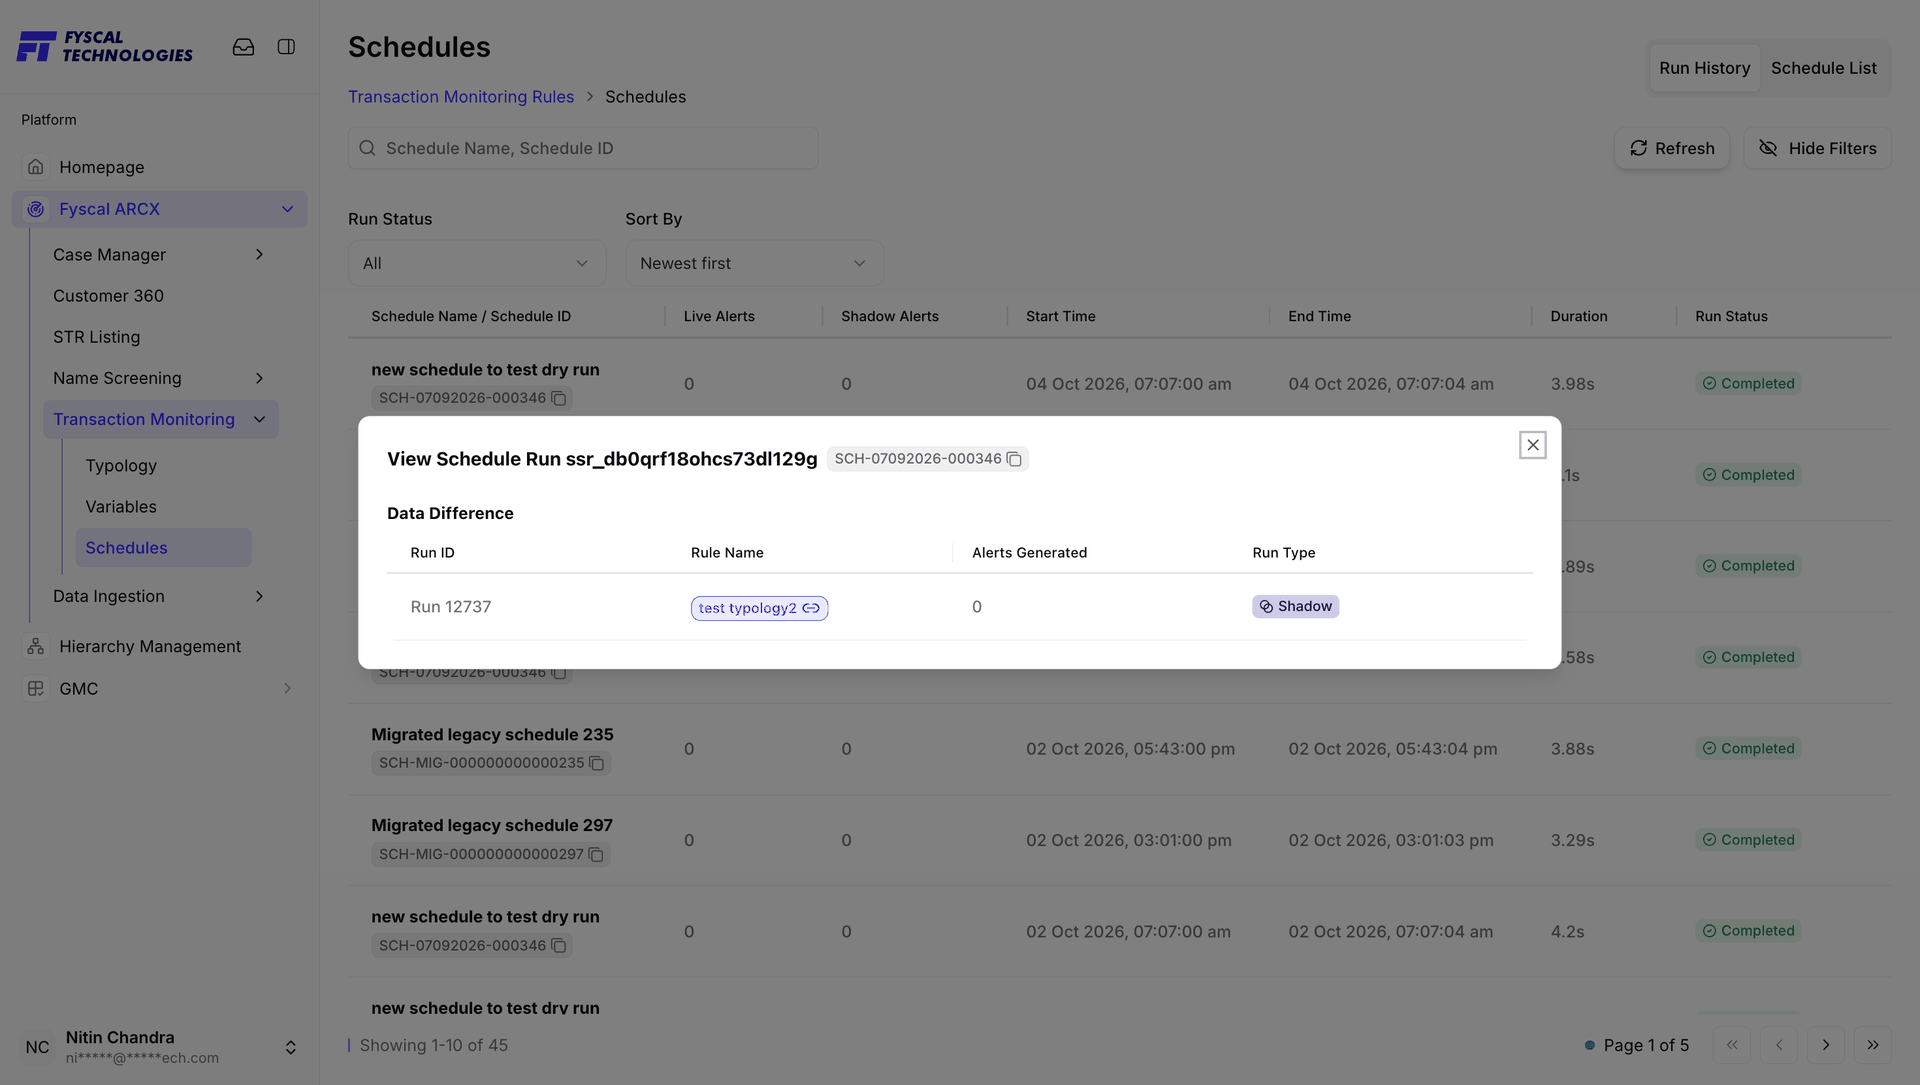Click the Fyscal ARCX logo icon
The height and width of the screenshot is (1085, 1920).
point(36,209)
